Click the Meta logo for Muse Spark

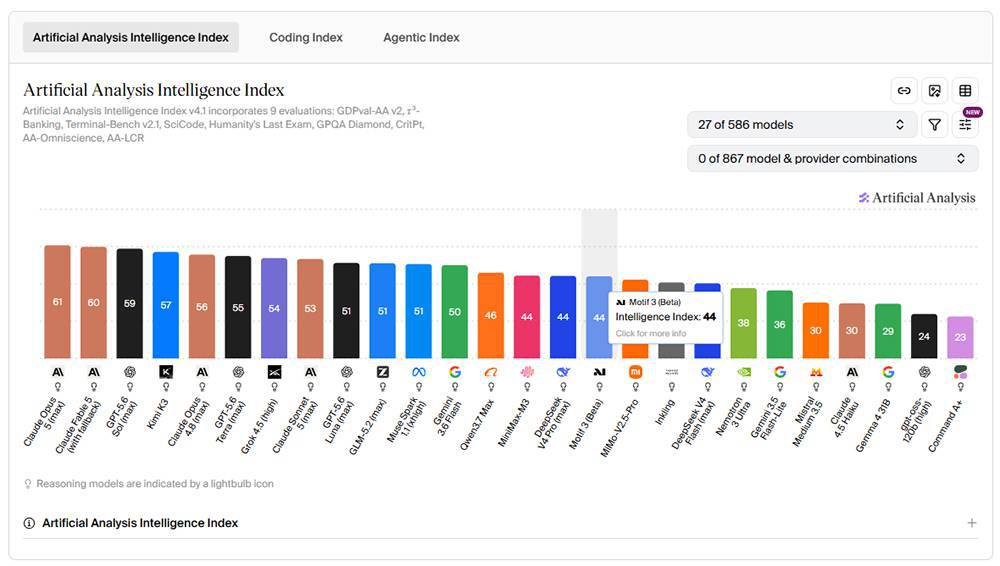point(419,372)
